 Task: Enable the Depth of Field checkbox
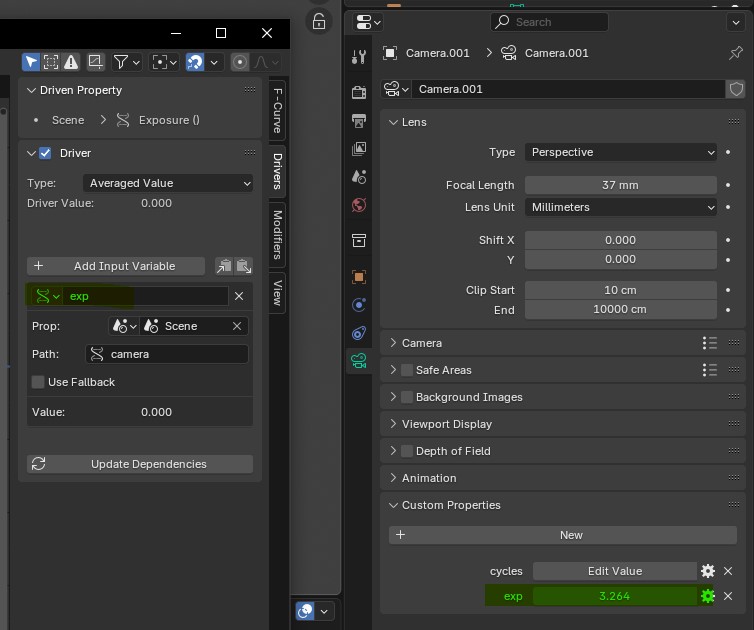(x=407, y=451)
